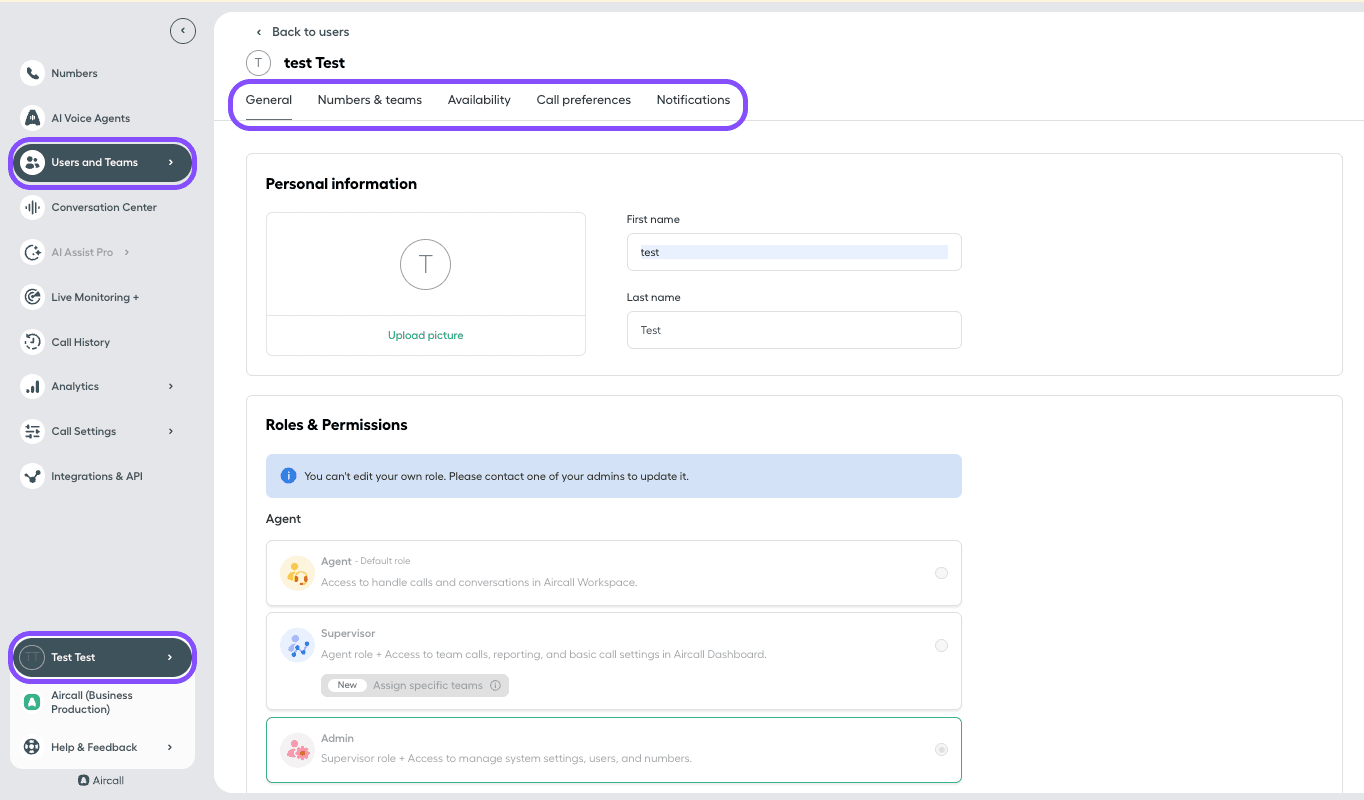Viewport: 1364px width, 800px height.
Task: Open the info tooltip beside Assign specific teams
Action: click(x=497, y=685)
